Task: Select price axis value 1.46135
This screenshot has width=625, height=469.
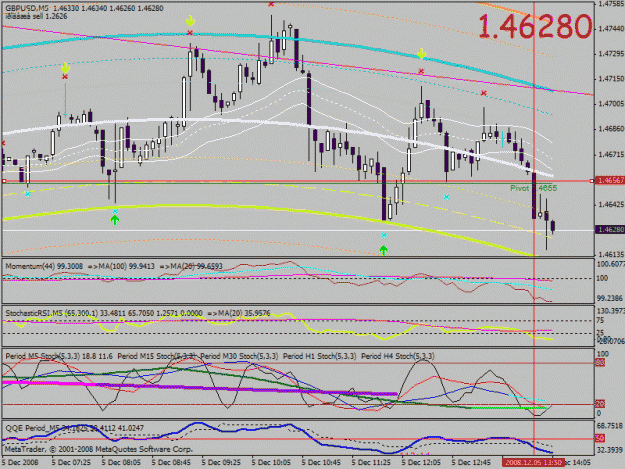Action: [x=611, y=254]
